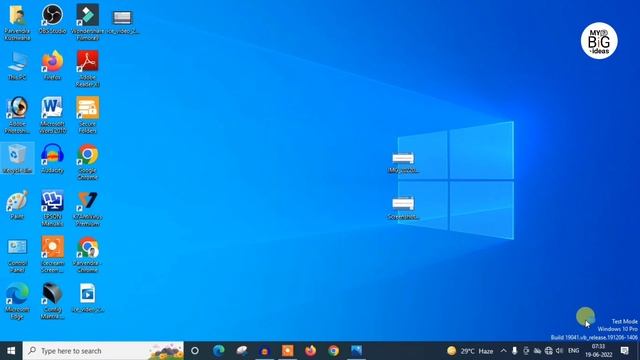Open the Windows Start menu
640x360 pixels.
(x=11, y=351)
